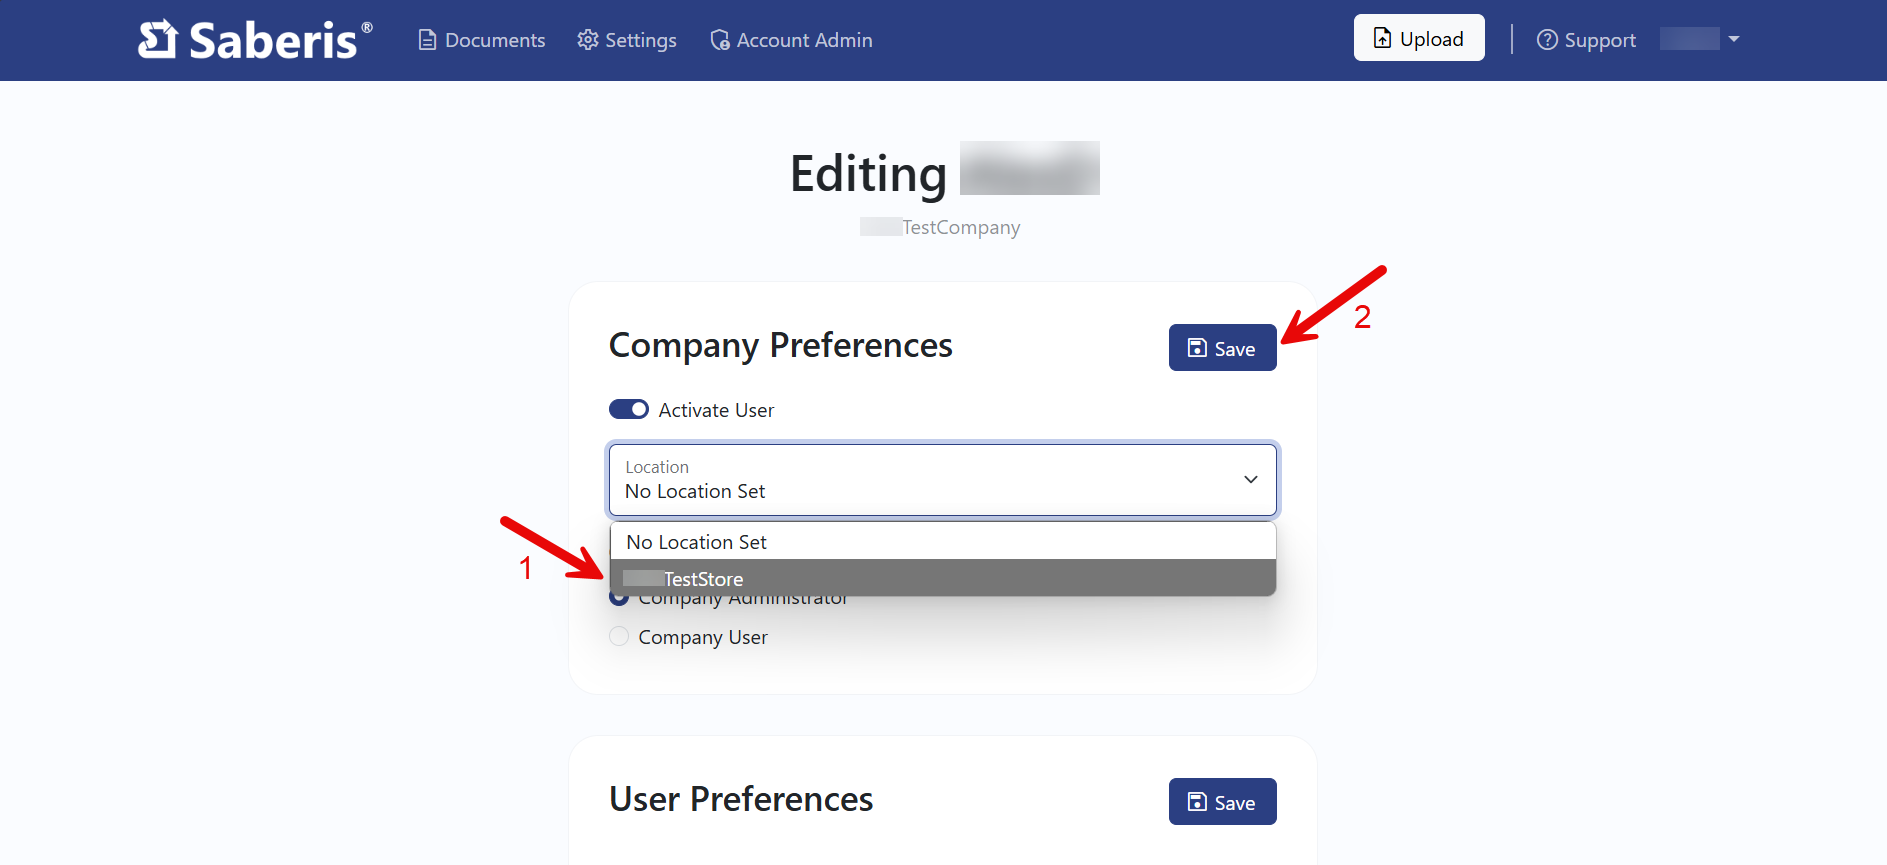The image size is (1887, 865).
Task: Click the Saberis logo icon
Action: [158, 40]
